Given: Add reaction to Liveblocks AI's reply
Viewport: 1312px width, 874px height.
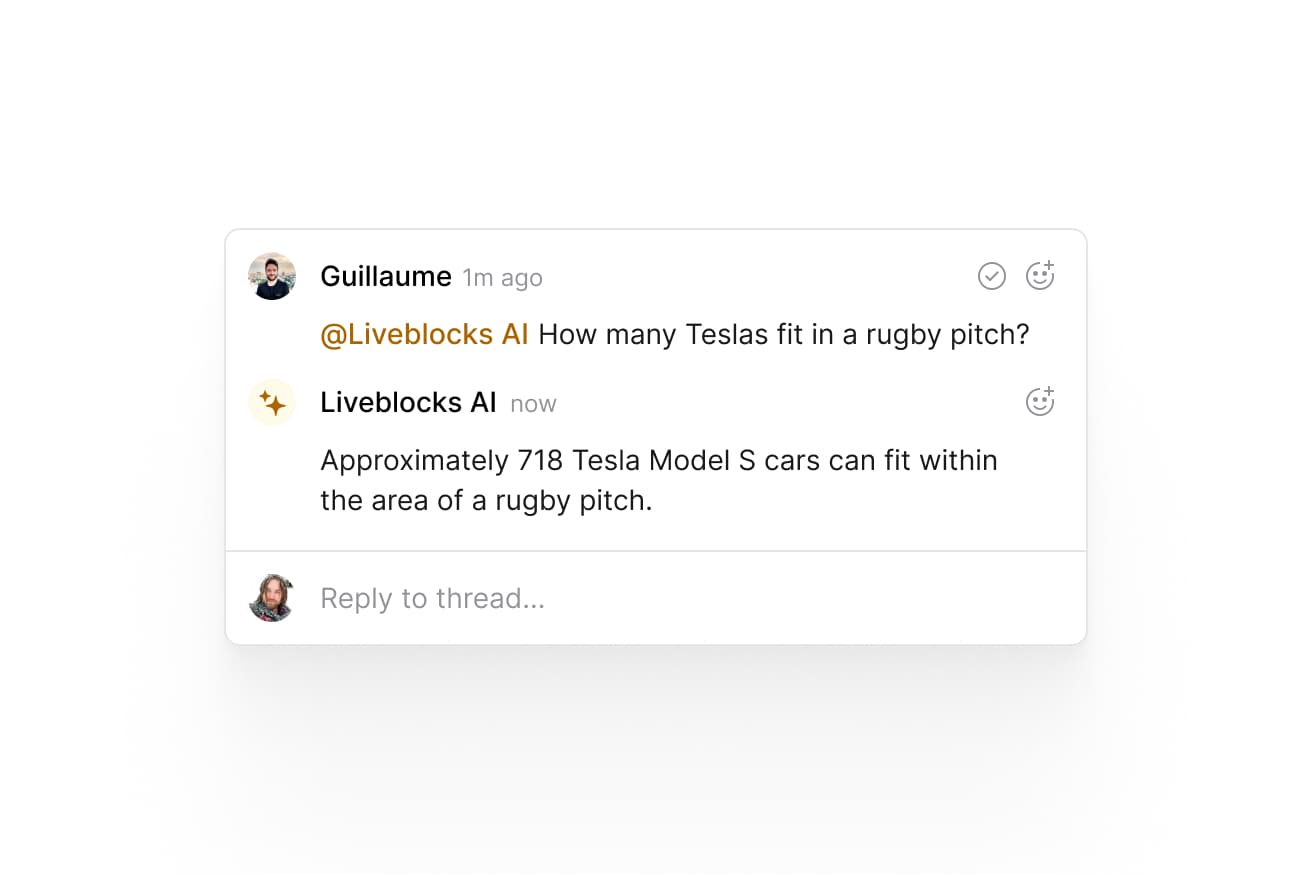Looking at the screenshot, I should tap(1040, 402).
